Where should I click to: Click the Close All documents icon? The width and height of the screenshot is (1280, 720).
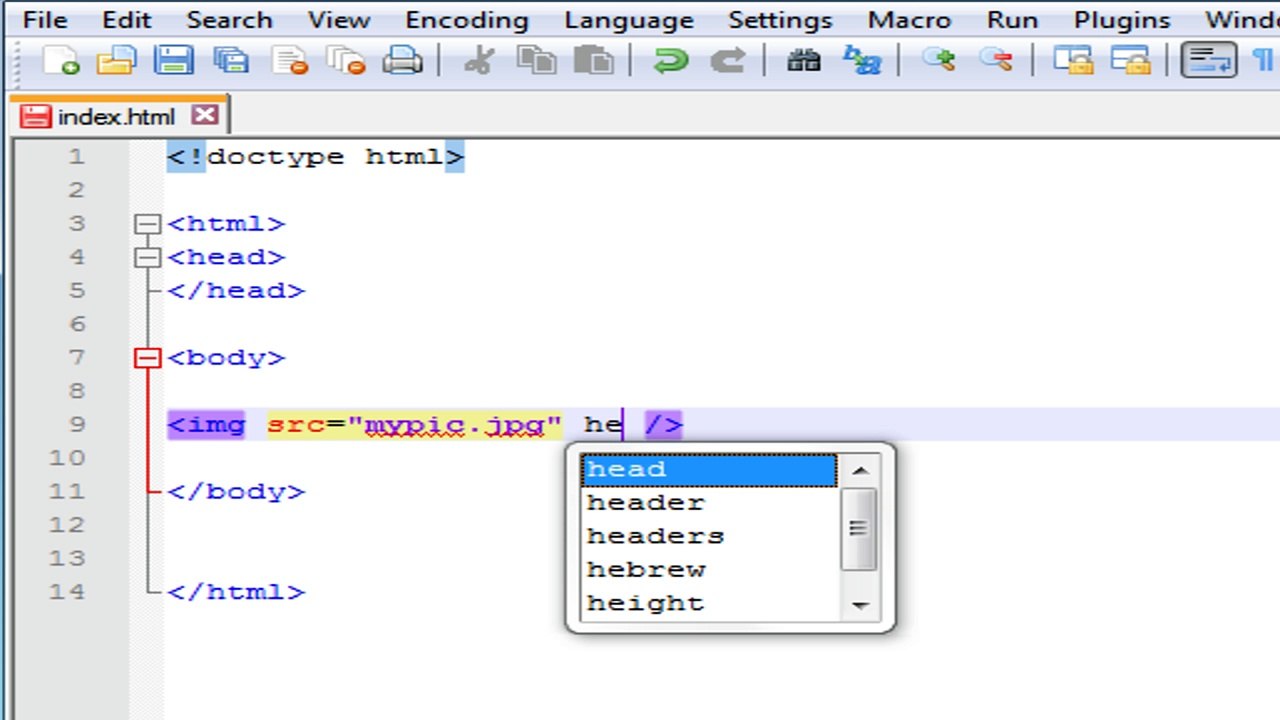coord(346,61)
